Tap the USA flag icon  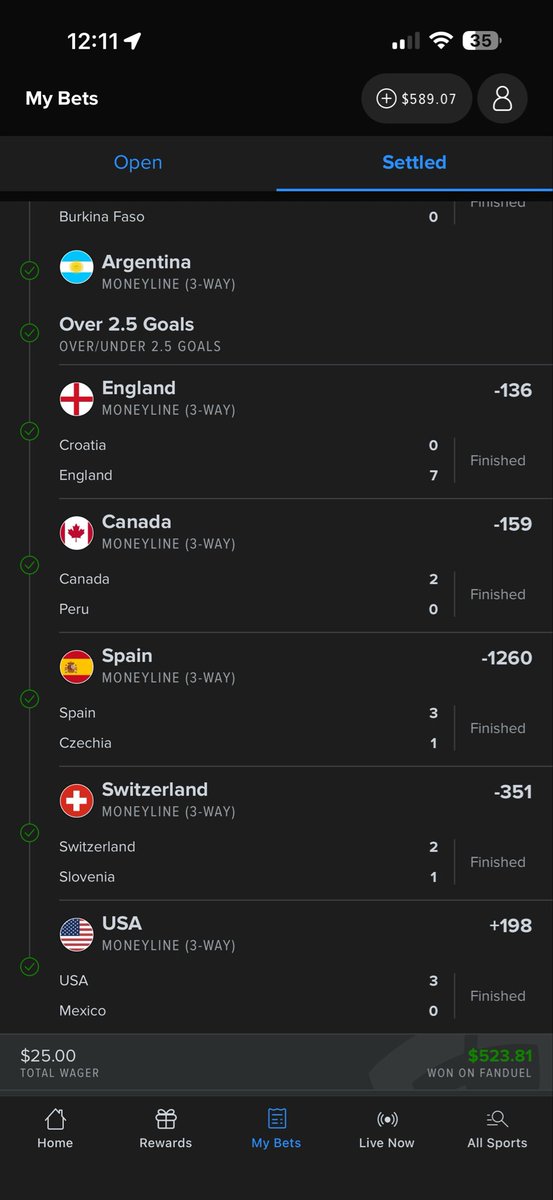pyautogui.click(x=77, y=935)
